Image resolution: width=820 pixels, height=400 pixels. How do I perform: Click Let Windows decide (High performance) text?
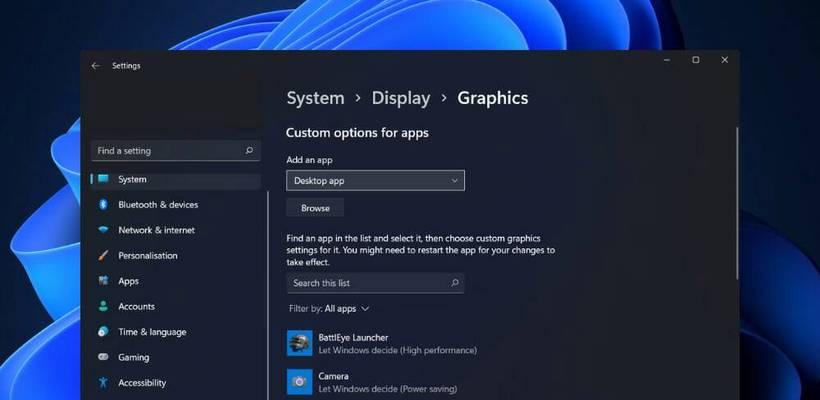coord(397,350)
